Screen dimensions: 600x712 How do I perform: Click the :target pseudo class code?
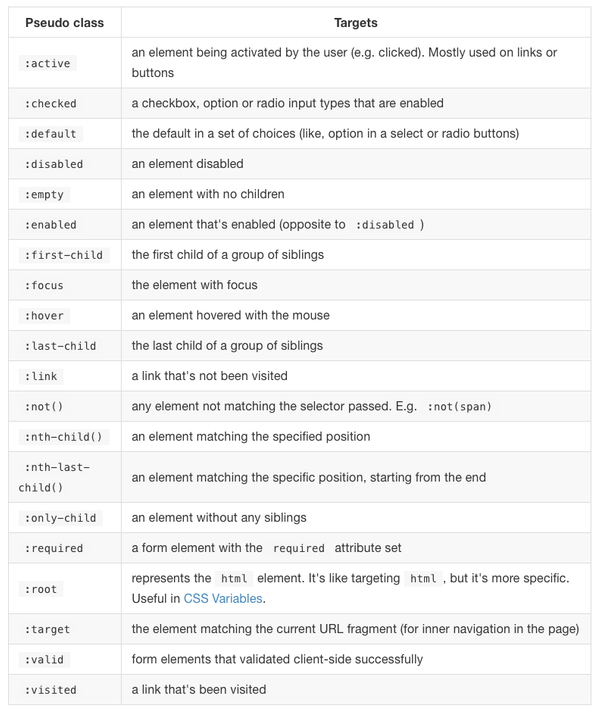[47, 630]
